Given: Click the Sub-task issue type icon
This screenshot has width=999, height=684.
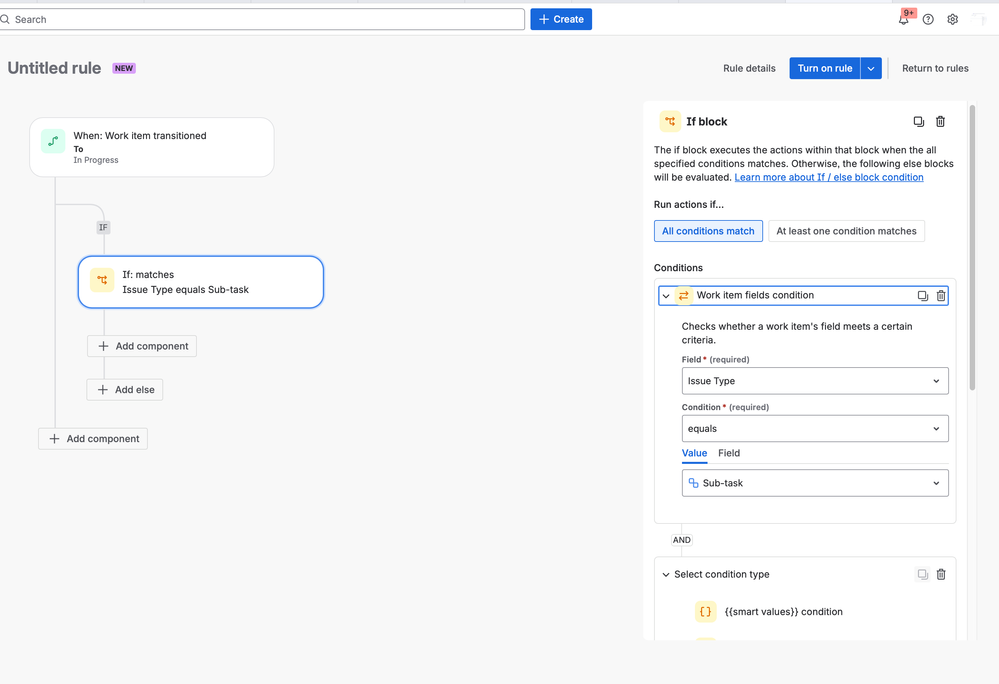Looking at the screenshot, I should click(x=693, y=483).
